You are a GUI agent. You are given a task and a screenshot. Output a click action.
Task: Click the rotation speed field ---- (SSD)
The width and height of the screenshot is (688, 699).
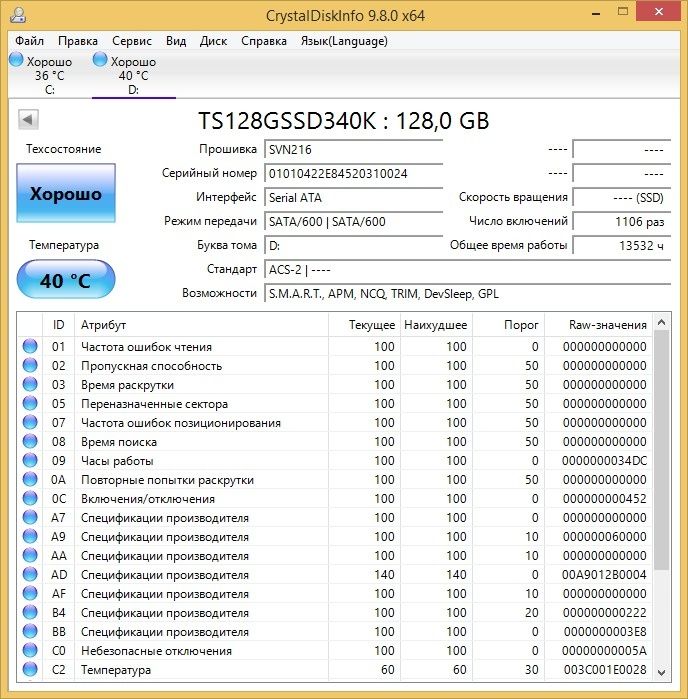622,197
